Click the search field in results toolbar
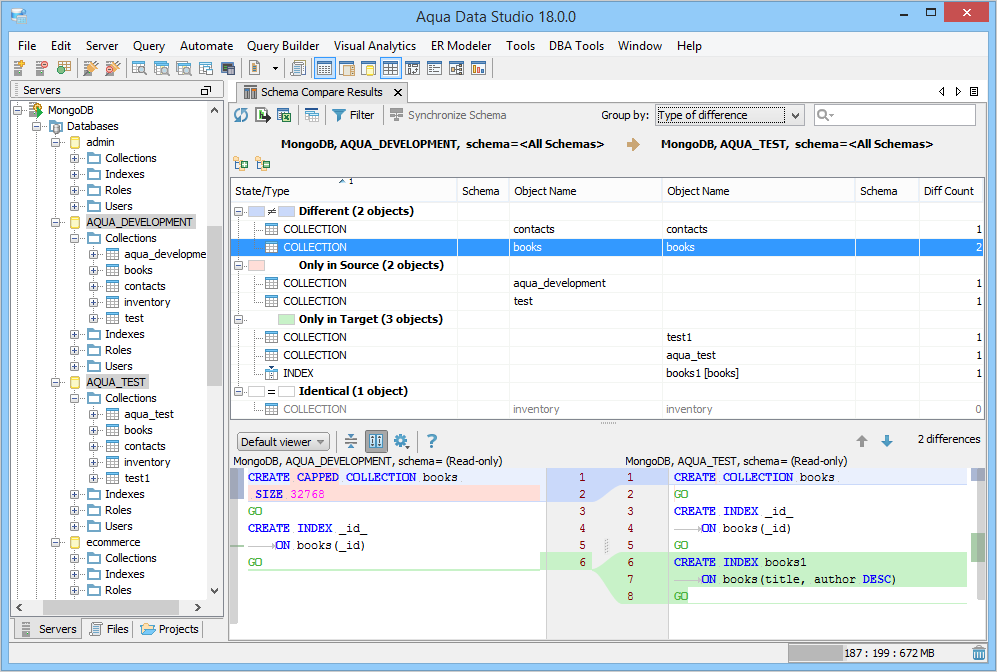This screenshot has width=997, height=672. [x=895, y=115]
